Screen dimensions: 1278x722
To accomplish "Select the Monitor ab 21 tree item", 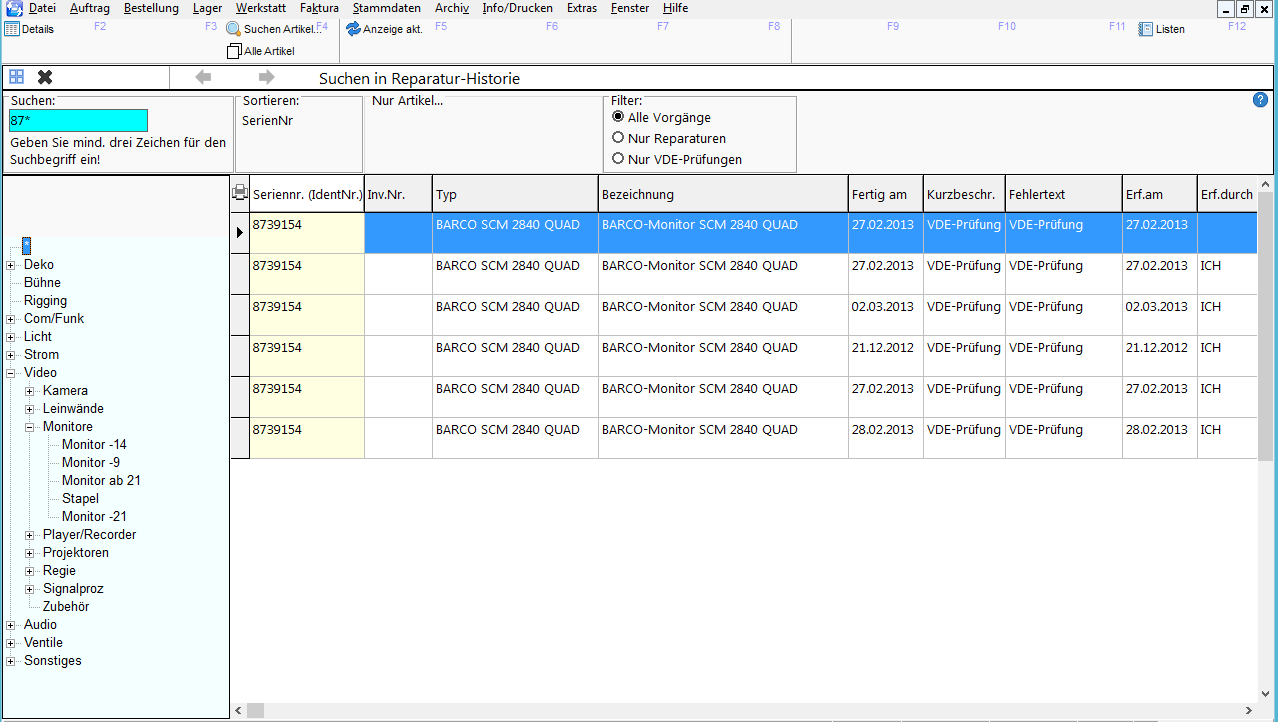I will tap(101, 481).
